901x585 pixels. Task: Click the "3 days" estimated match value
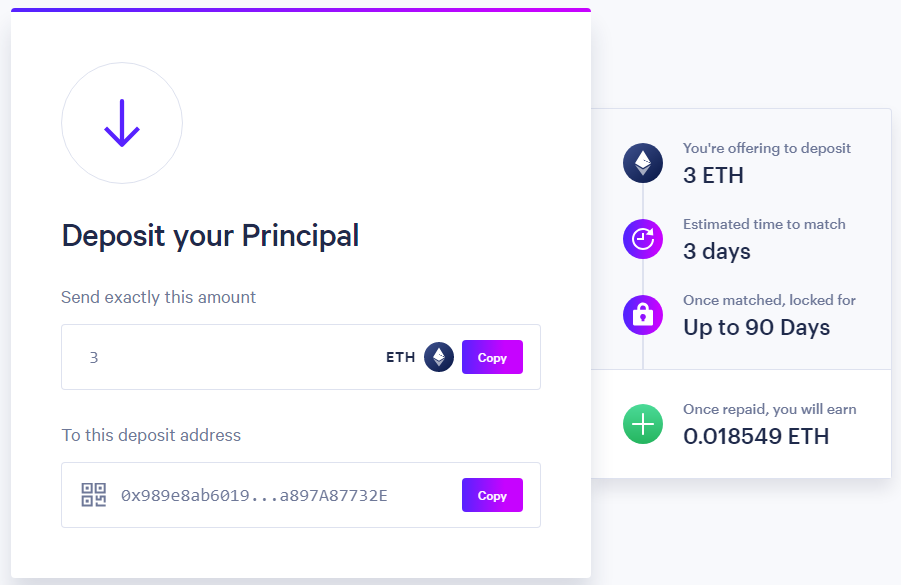coord(717,251)
